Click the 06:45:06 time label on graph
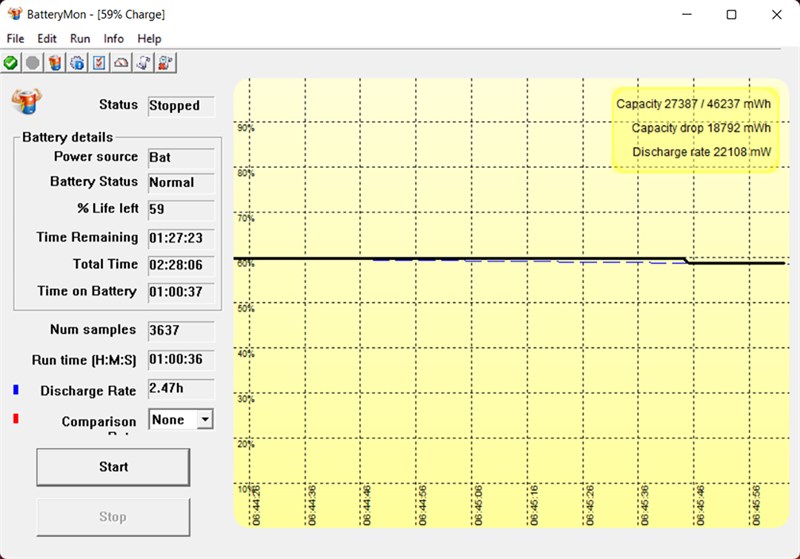 (x=479, y=505)
